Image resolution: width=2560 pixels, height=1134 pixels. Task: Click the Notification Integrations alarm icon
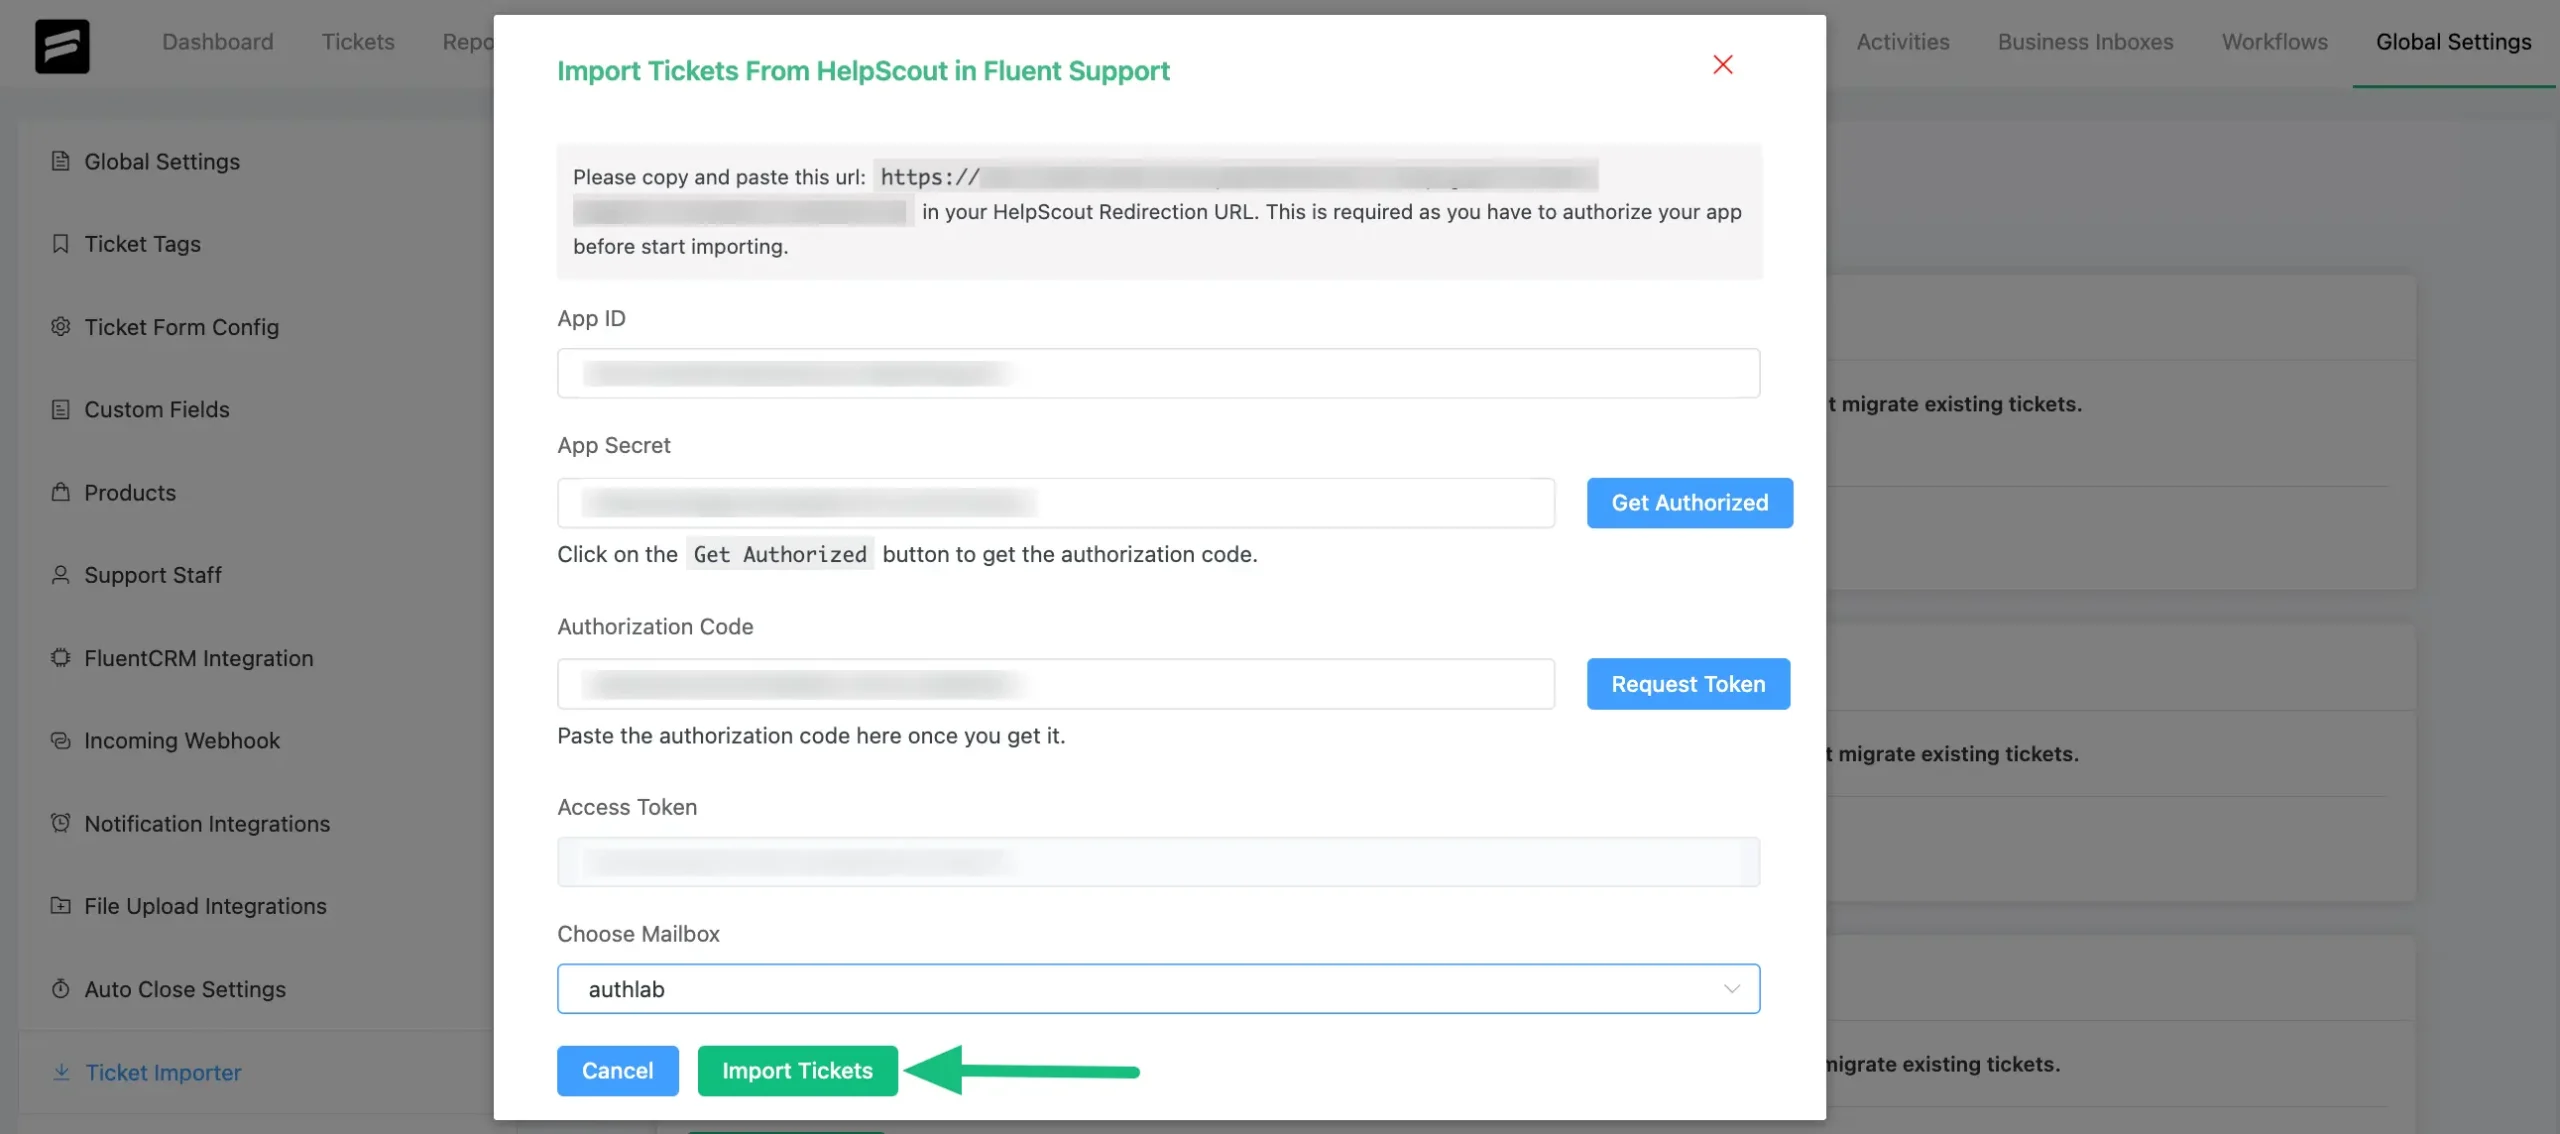click(x=61, y=823)
